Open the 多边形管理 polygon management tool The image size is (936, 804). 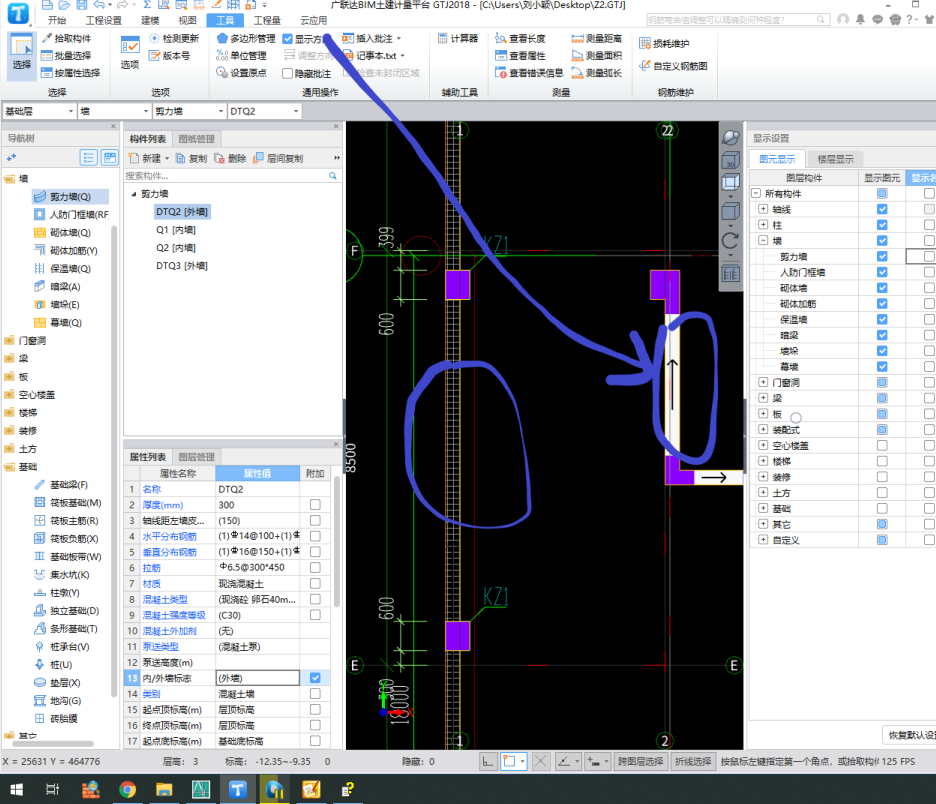pos(245,38)
